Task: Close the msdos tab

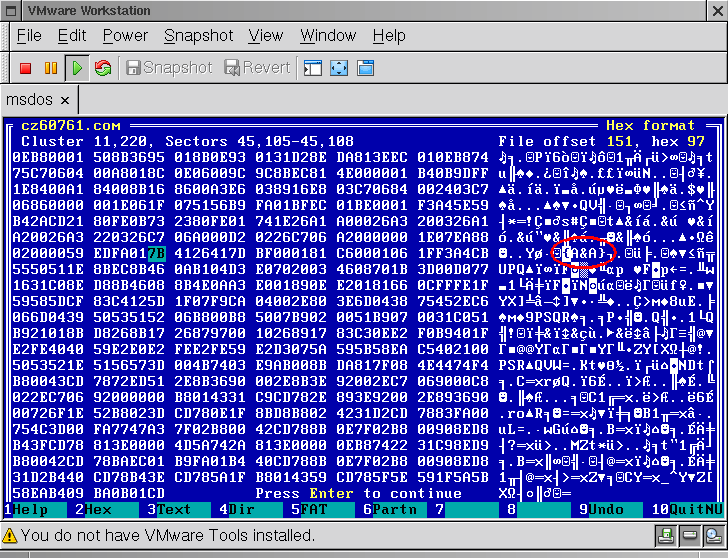Action: [x=65, y=100]
